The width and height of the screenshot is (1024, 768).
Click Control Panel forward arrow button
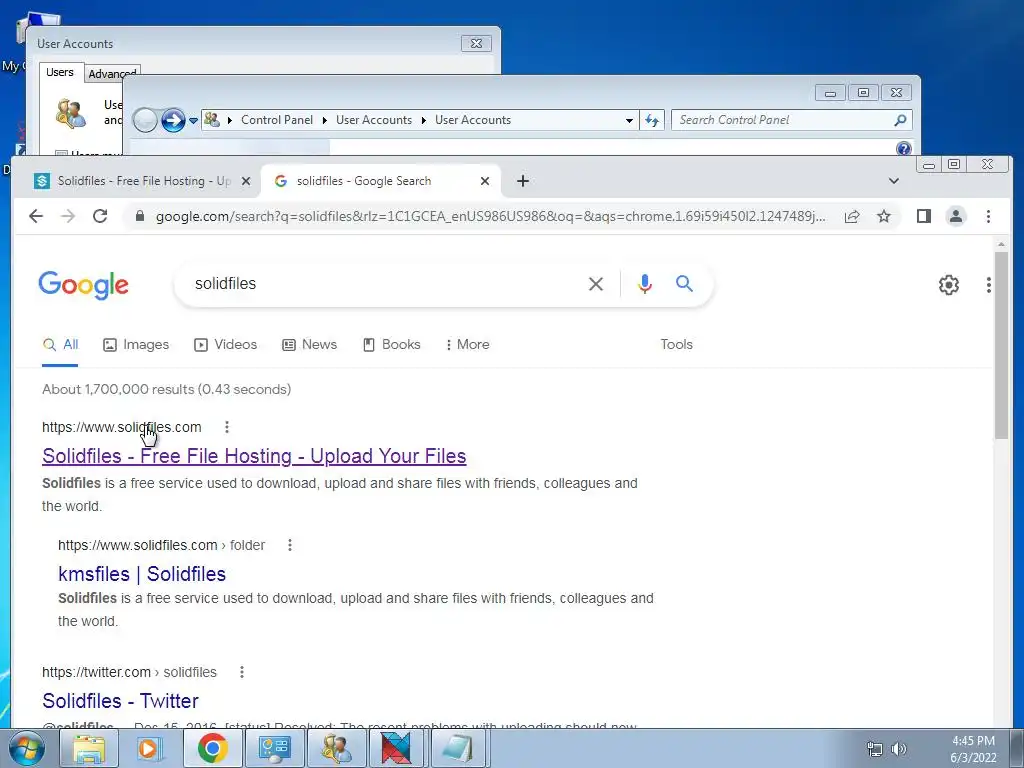pyautogui.click(x=172, y=120)
